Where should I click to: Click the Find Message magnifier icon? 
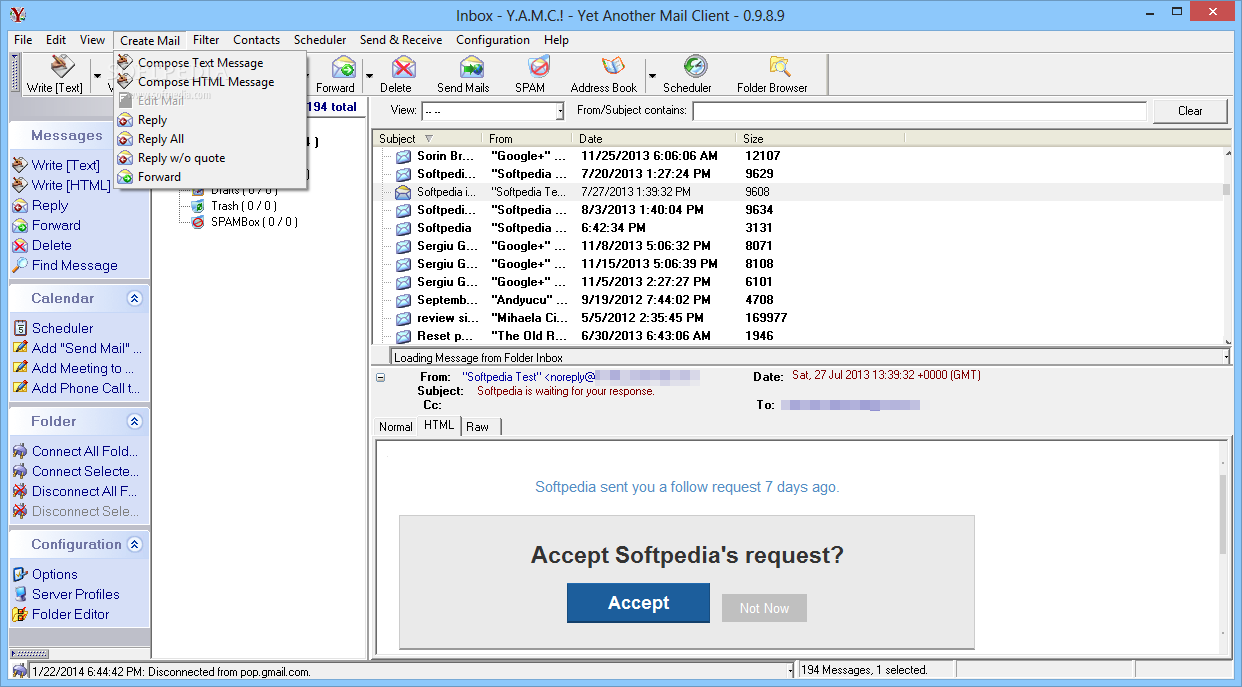[20, 265]
